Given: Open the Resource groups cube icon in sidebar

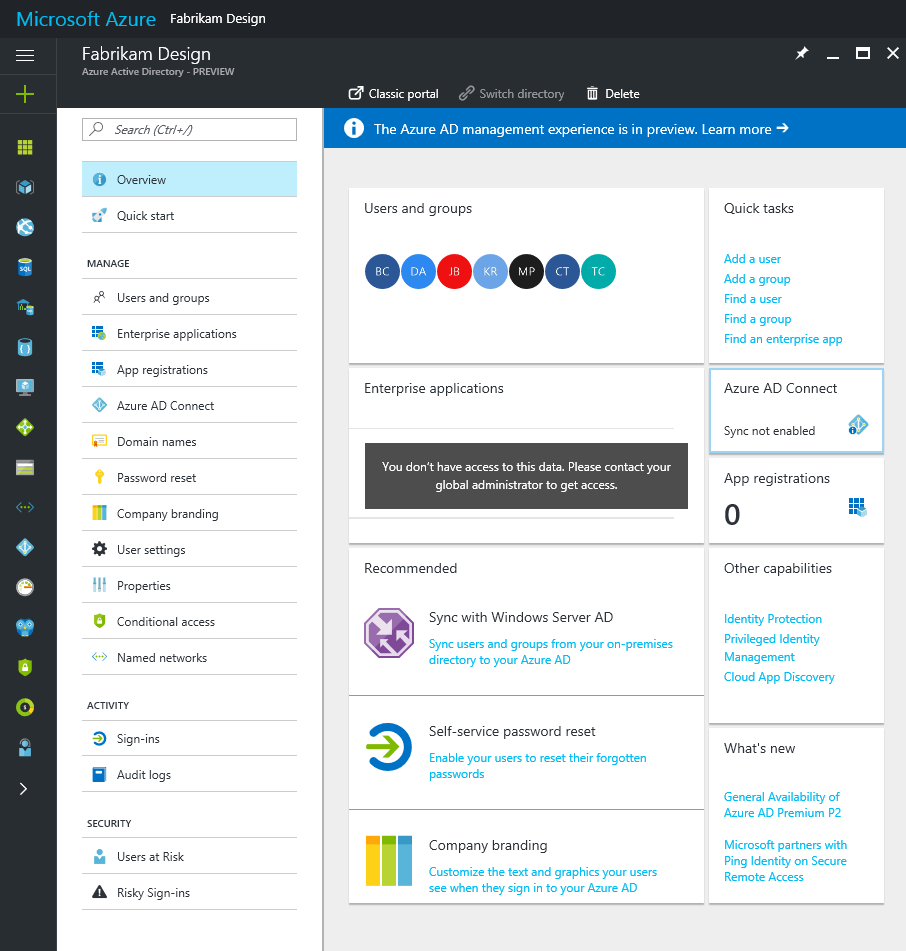Looking at the screenshot, I should point(25,187).
